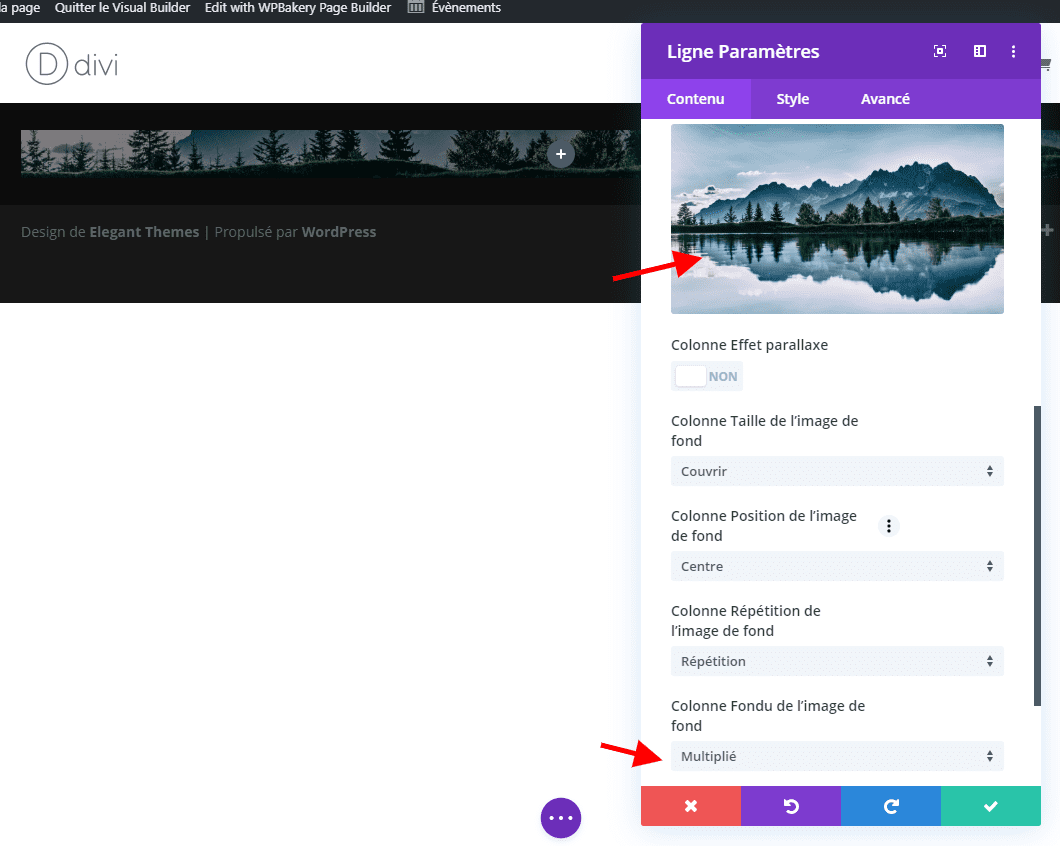The image size is (1060, 846).
Task: Discard changes with the red X button
Action: tap(691, 805)
